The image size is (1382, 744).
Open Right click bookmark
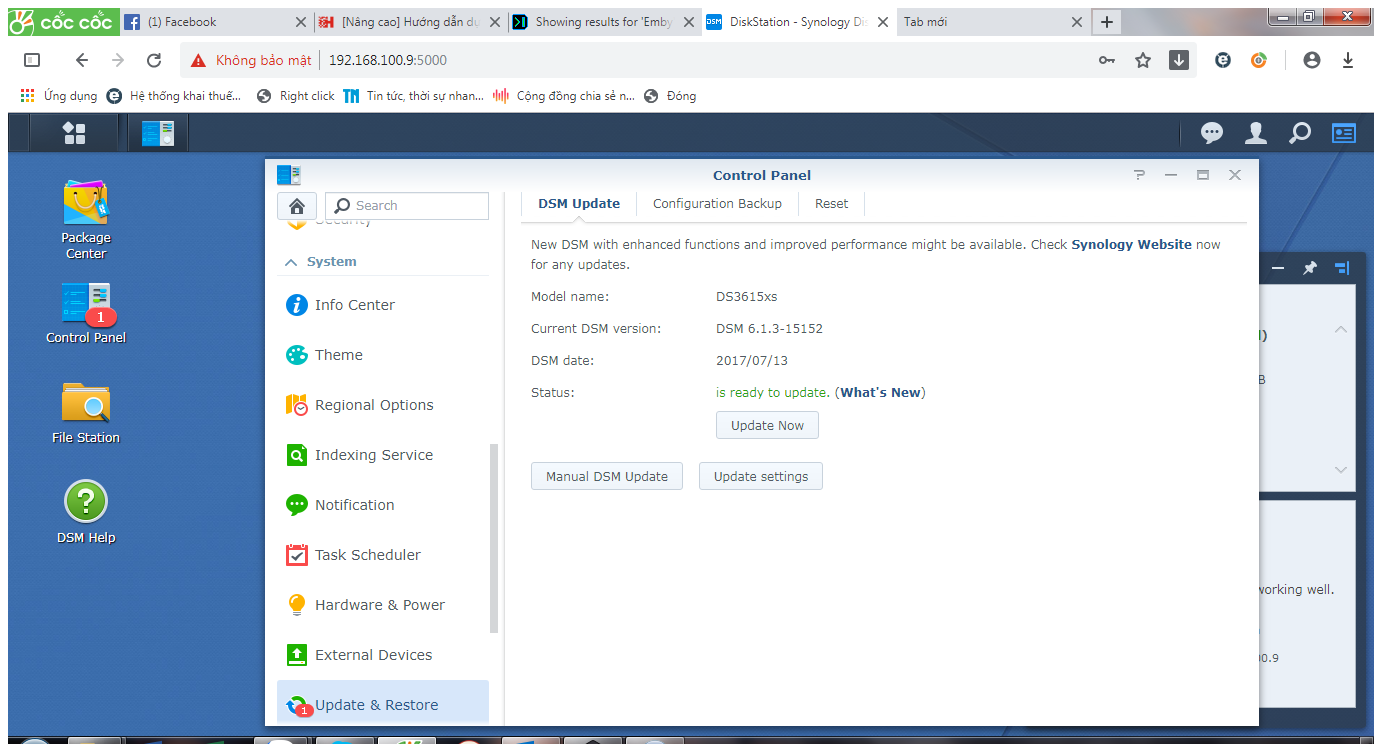296,96
